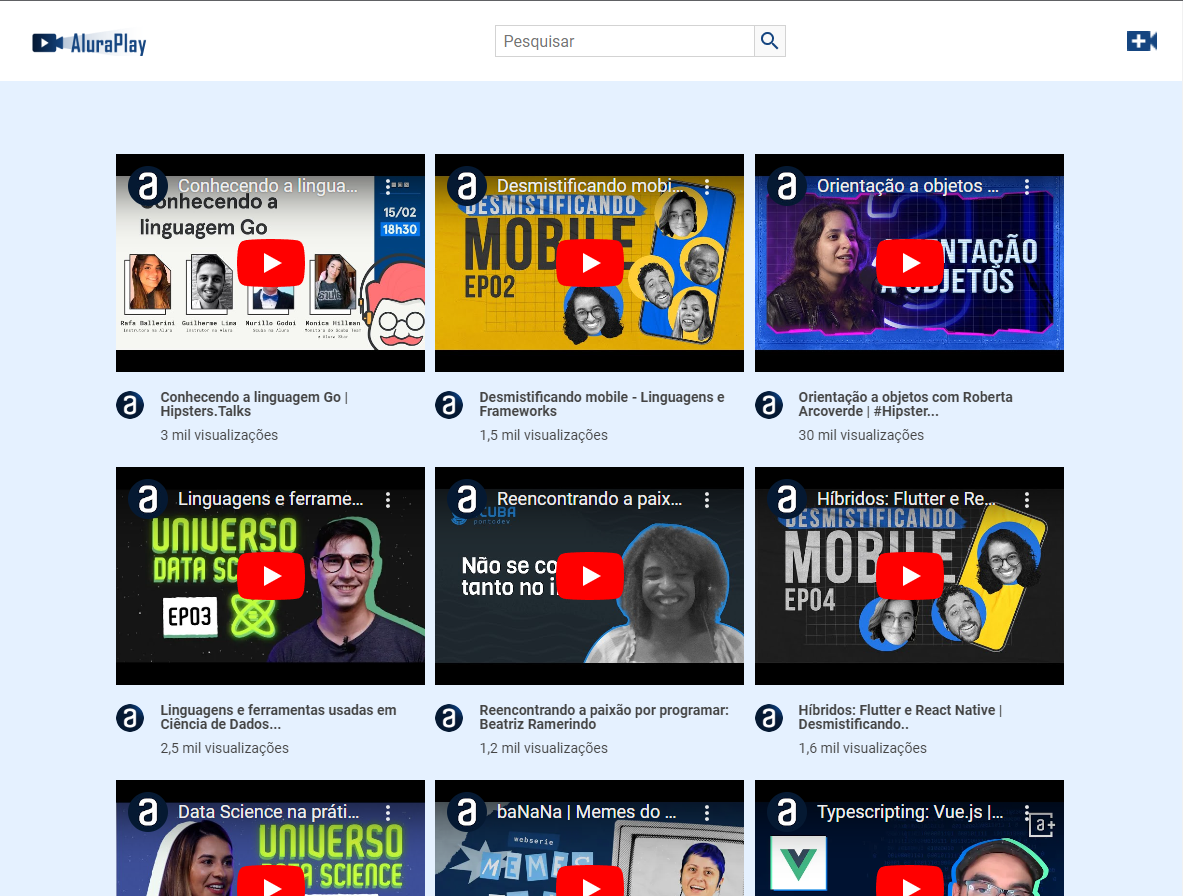Click channel logo in baNaNa Memes embed header
This screenshot has width=1183, height=896.
pos(467,812)
